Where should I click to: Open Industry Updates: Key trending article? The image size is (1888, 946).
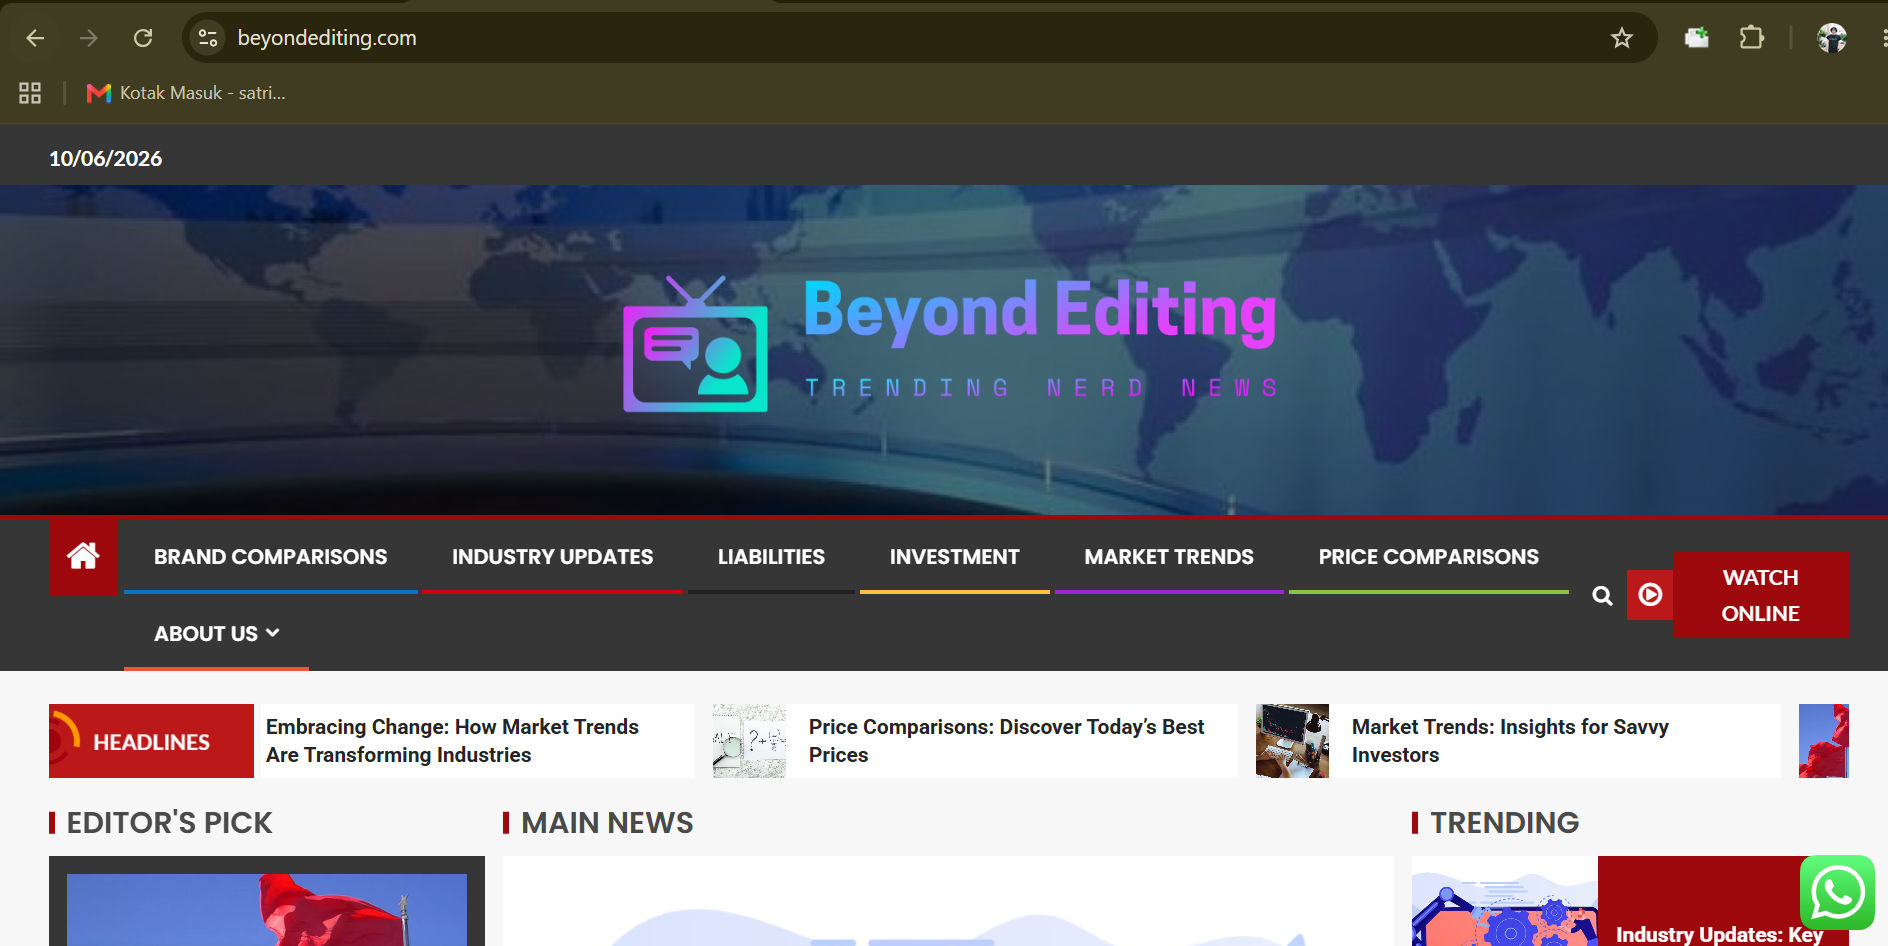coord(1719,935)
